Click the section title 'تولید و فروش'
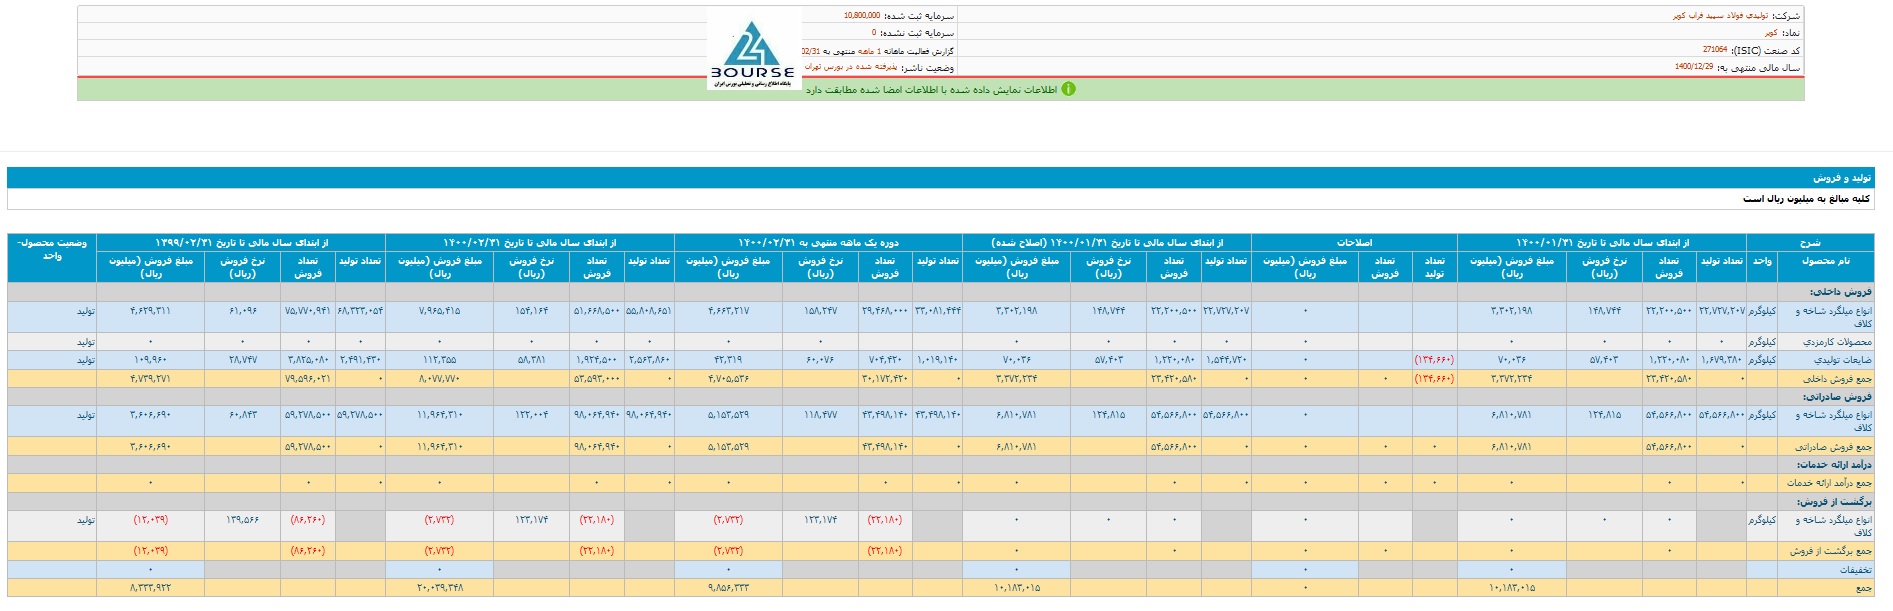 tap(1844, 178)
